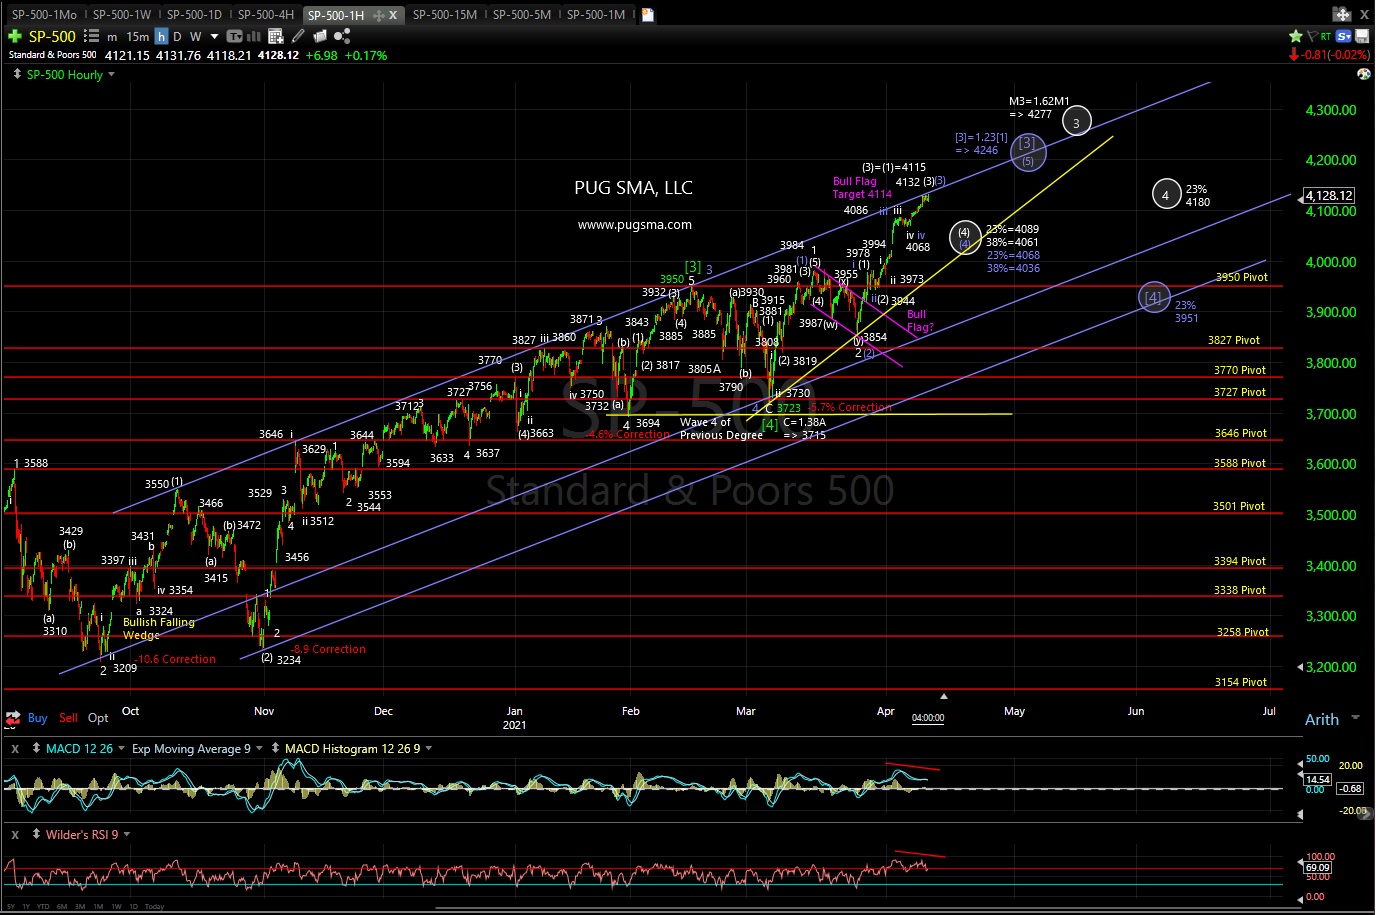Click the Tr text-tool icon in chart toolbar
Screen dimensions: 1376x915
click(234, 36)
